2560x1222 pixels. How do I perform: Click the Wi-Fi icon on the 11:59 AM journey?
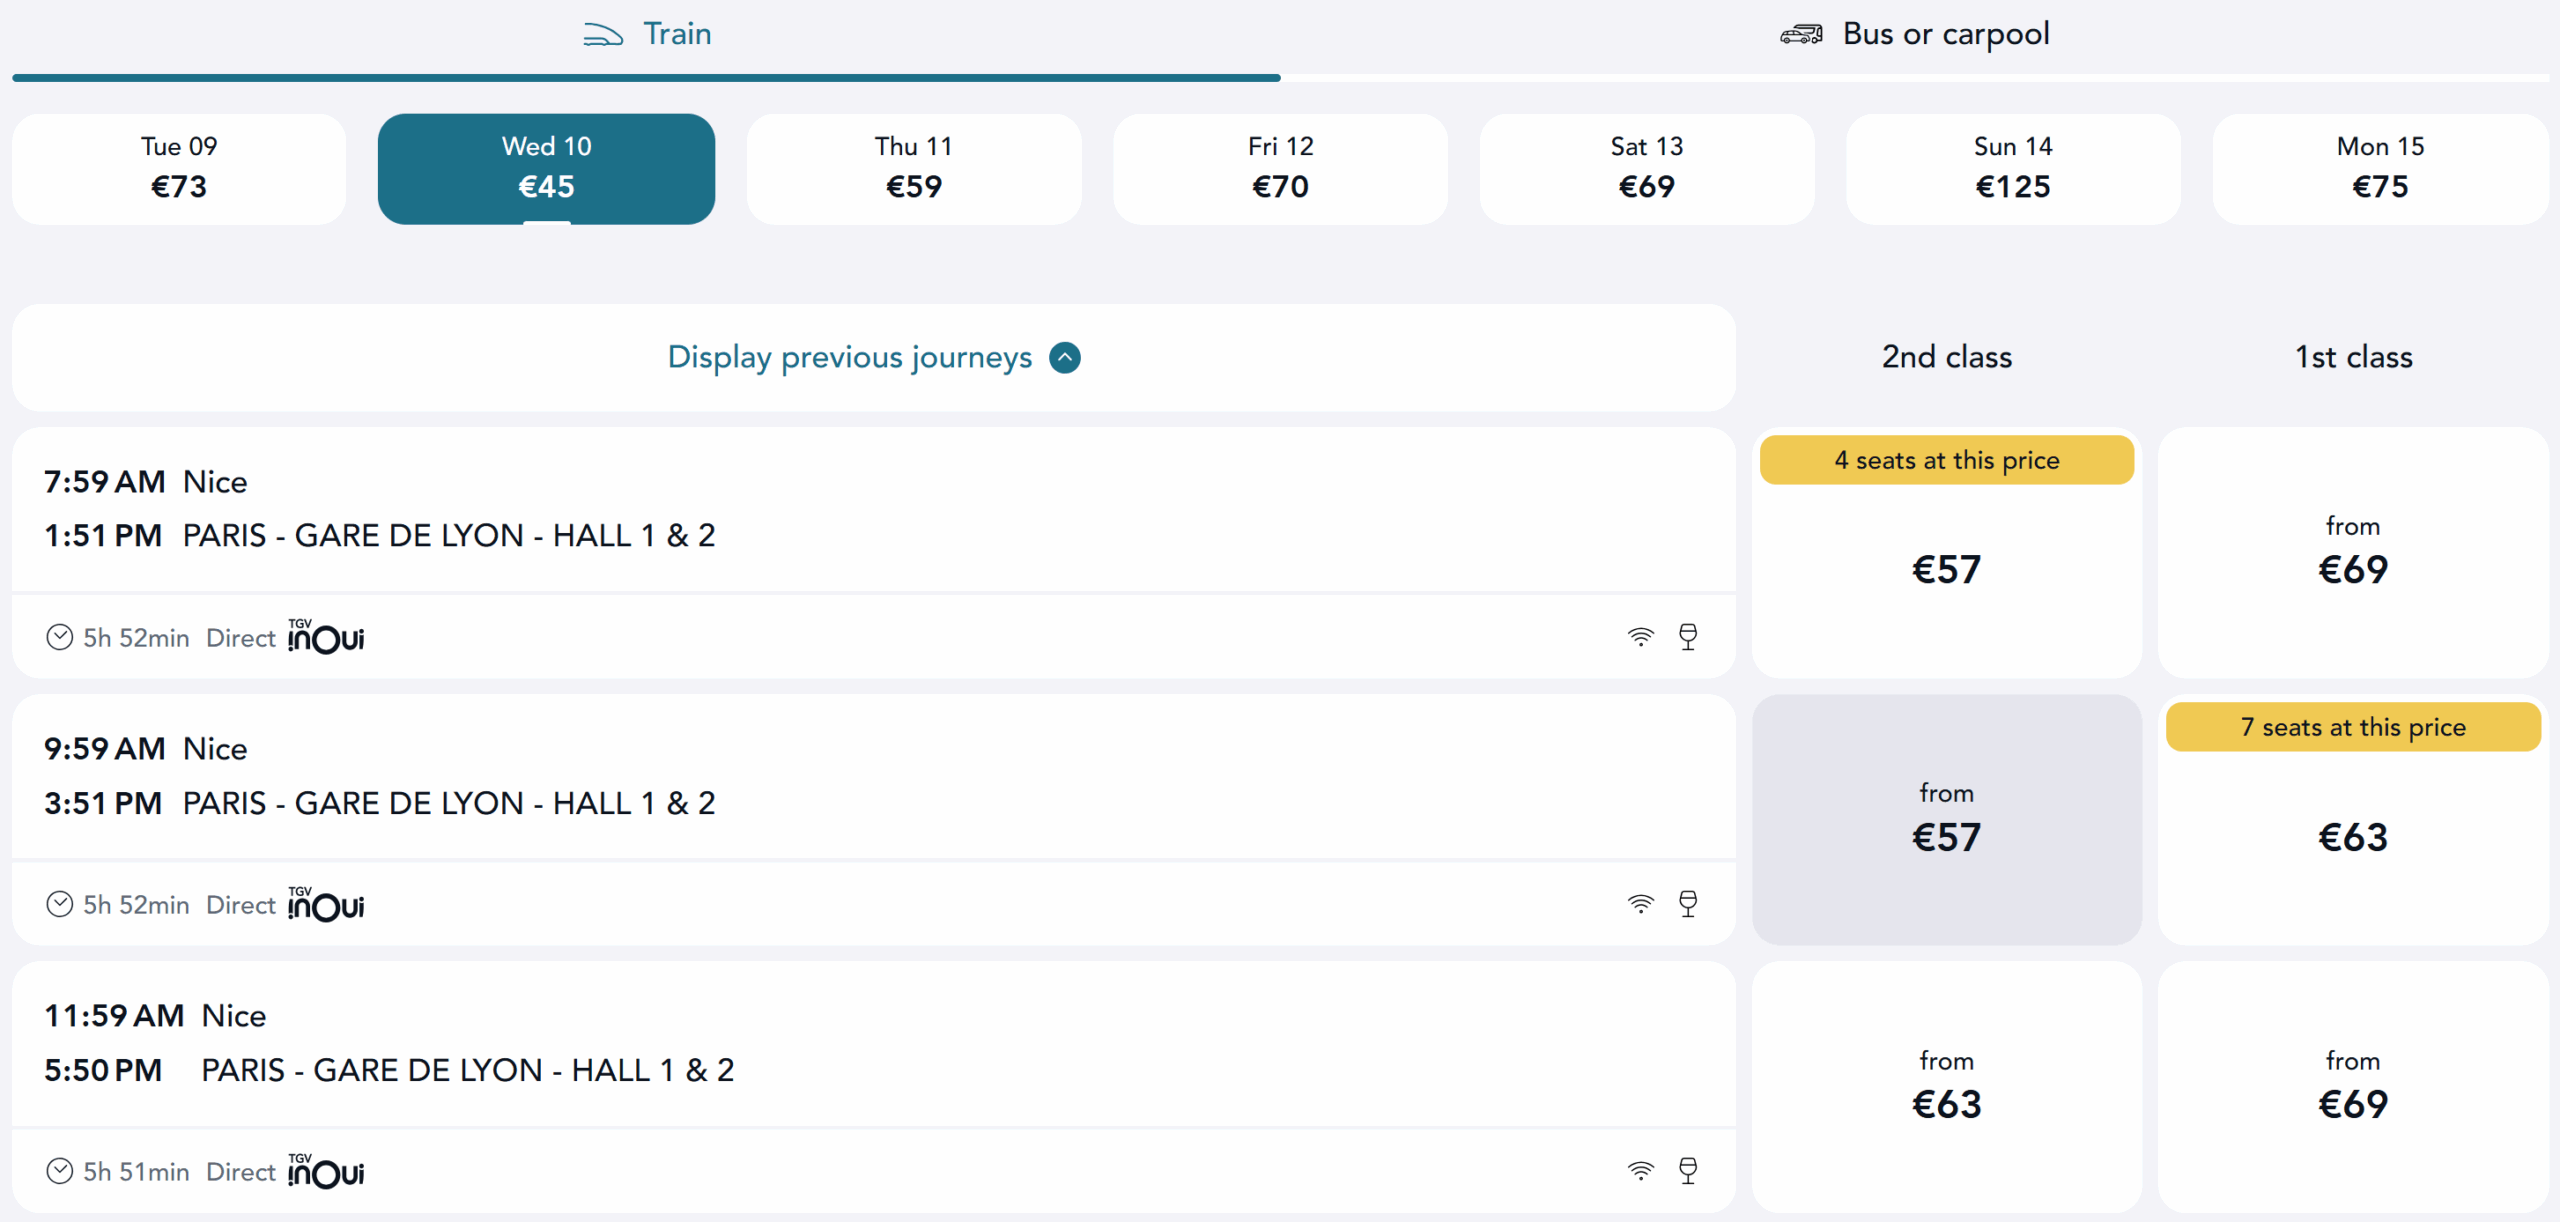pyautogui.click(x=1640, y=1171)
